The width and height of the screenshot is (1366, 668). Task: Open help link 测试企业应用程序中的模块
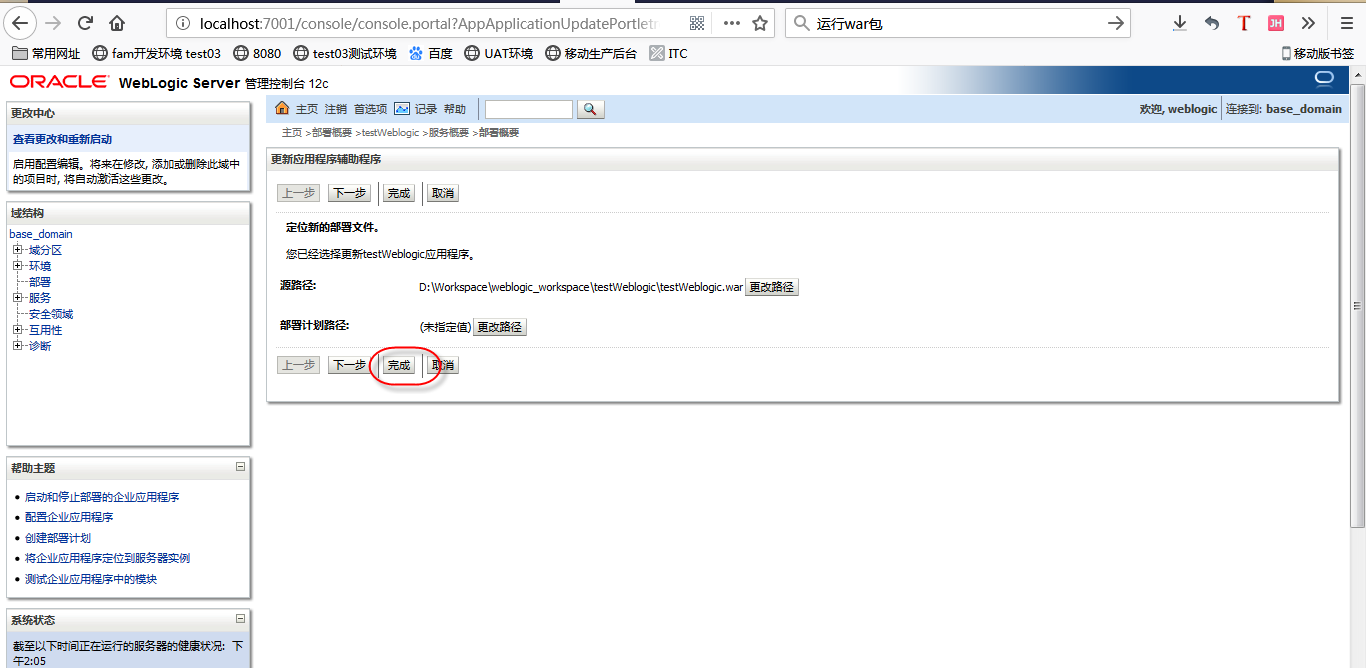point(91,579)
